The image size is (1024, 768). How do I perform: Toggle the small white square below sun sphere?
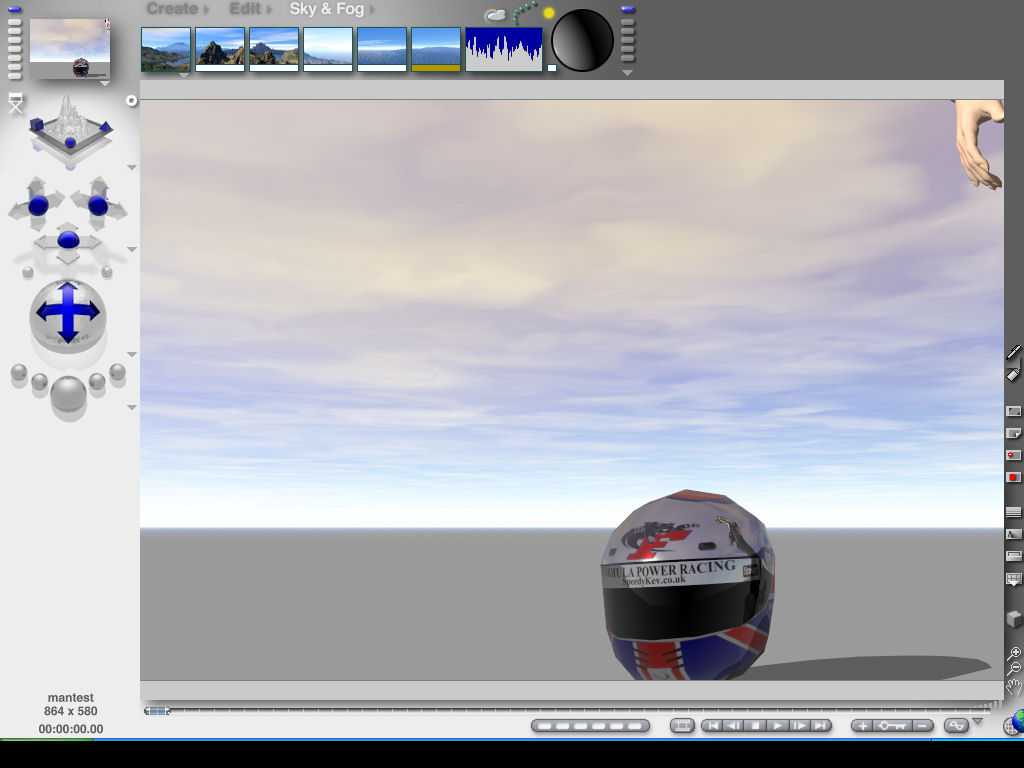pyautogui.click(x=552, y=68)
